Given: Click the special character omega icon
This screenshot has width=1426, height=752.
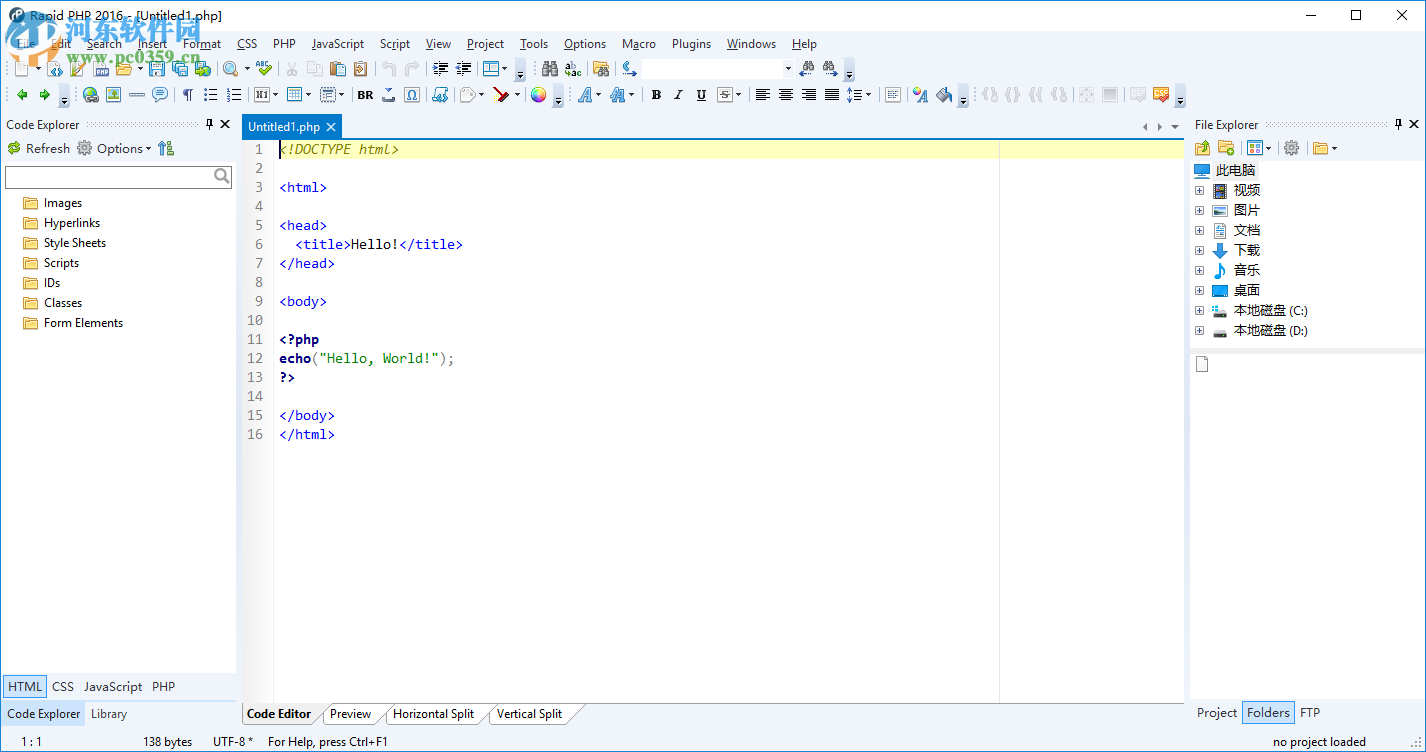Looking at the screenshot, I should pos(412,95).
